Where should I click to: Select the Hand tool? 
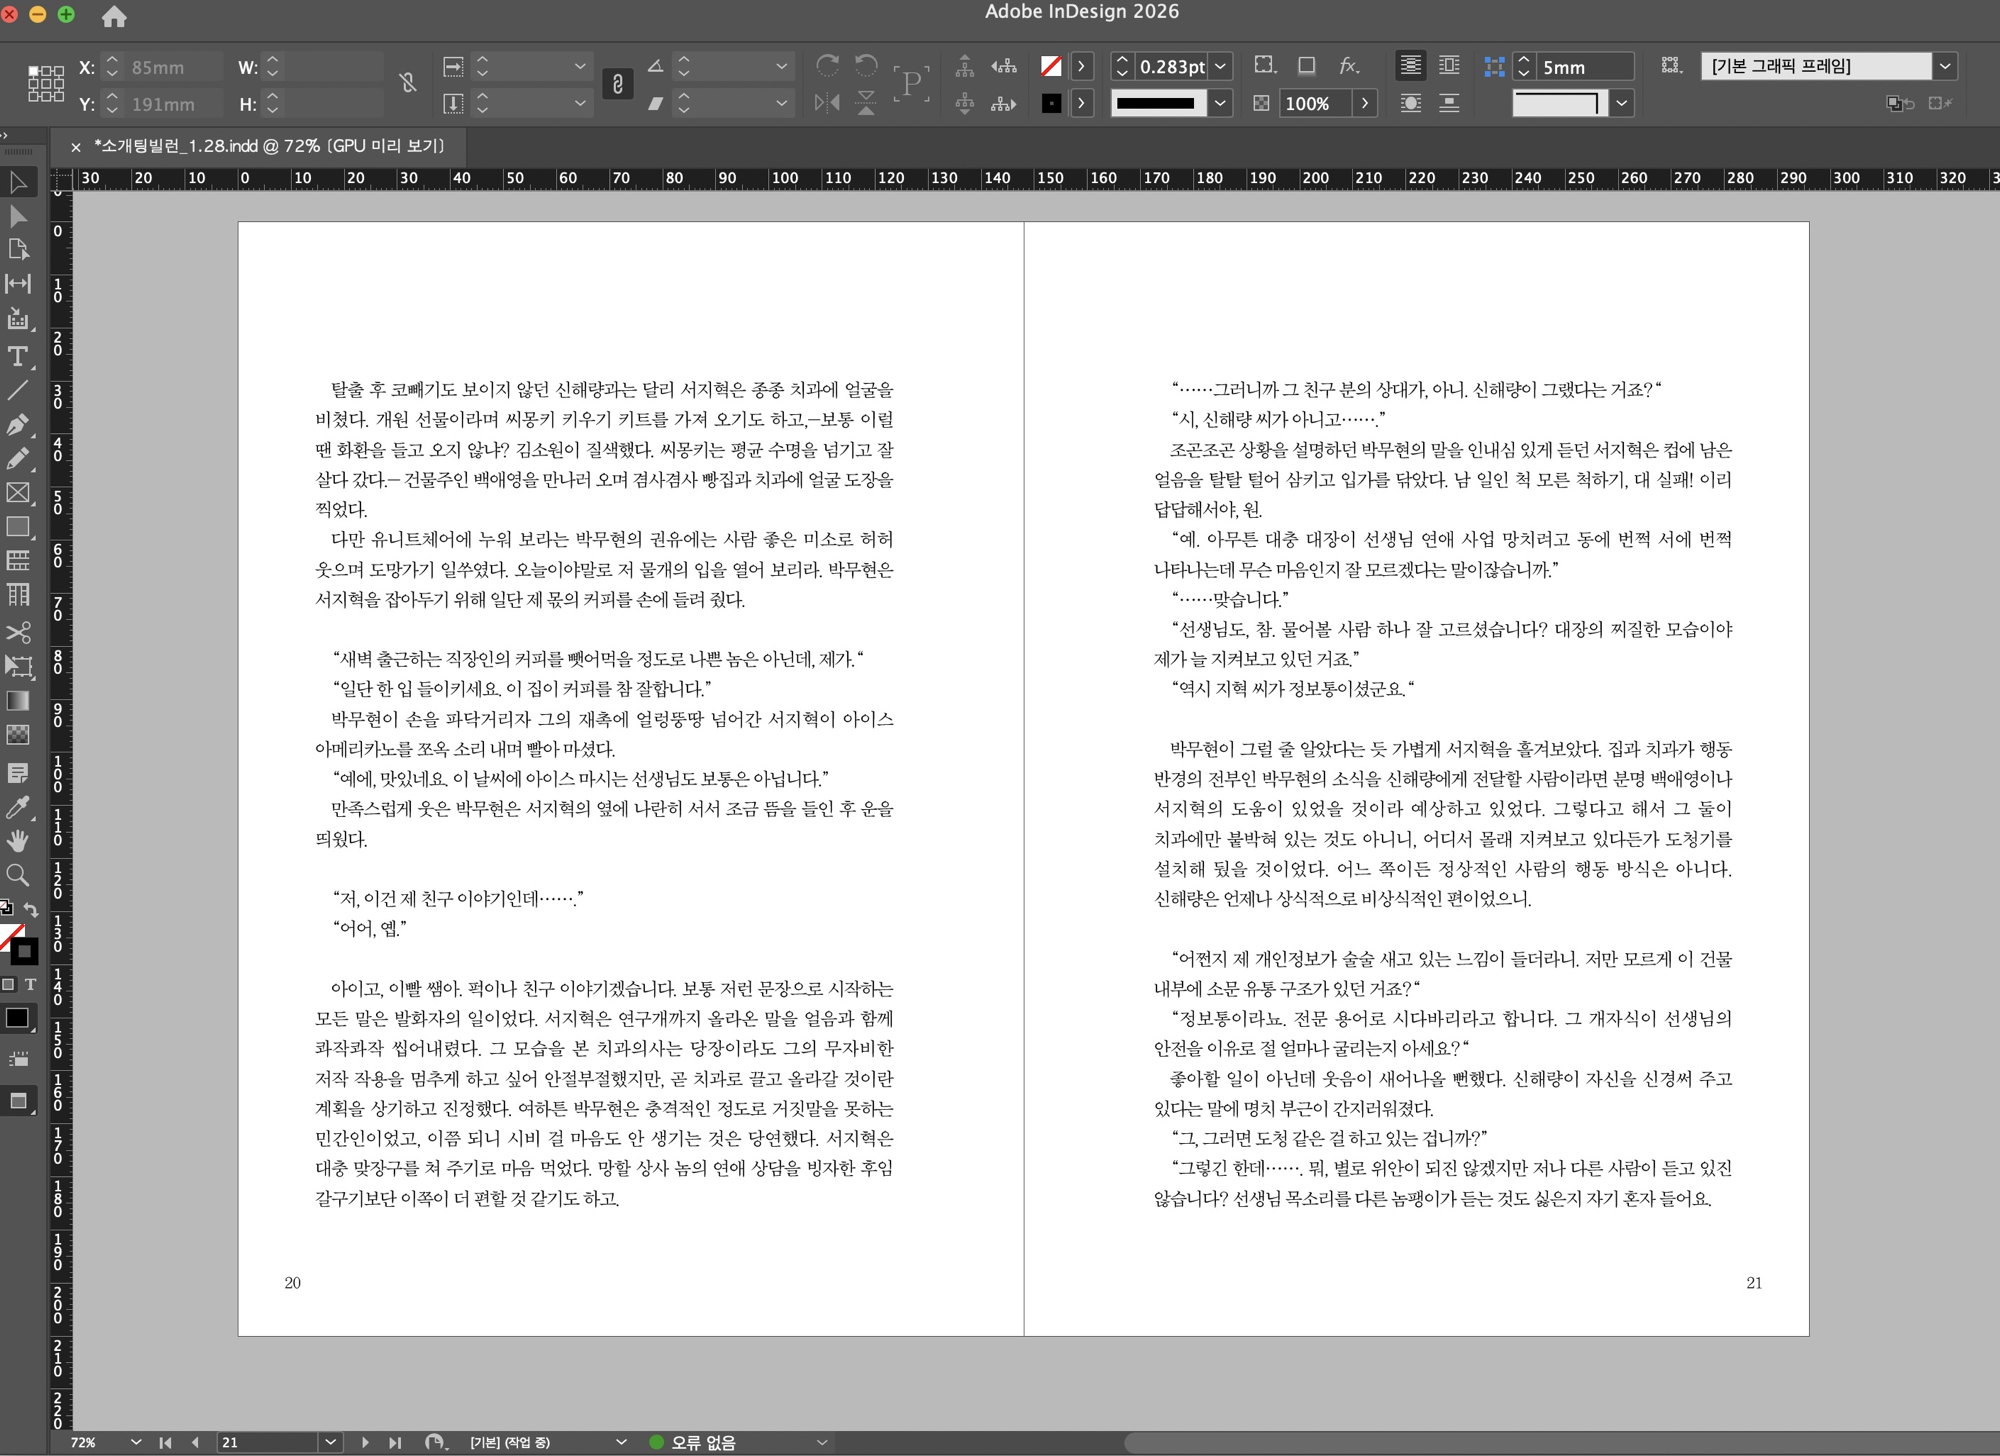coord(18,841)
